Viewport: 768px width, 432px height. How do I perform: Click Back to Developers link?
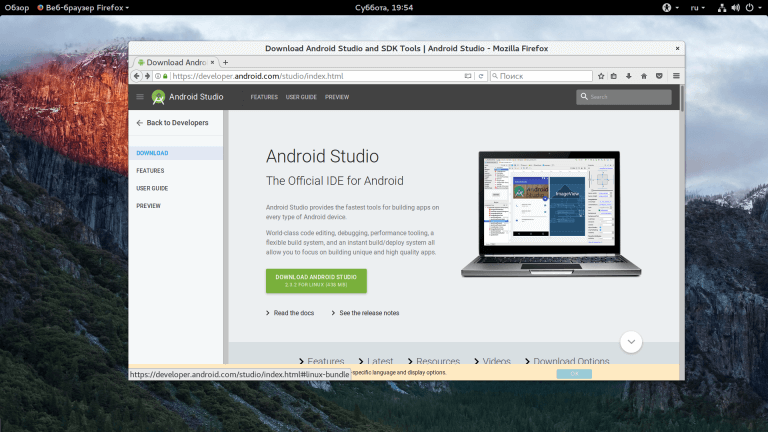pos(172,122)
